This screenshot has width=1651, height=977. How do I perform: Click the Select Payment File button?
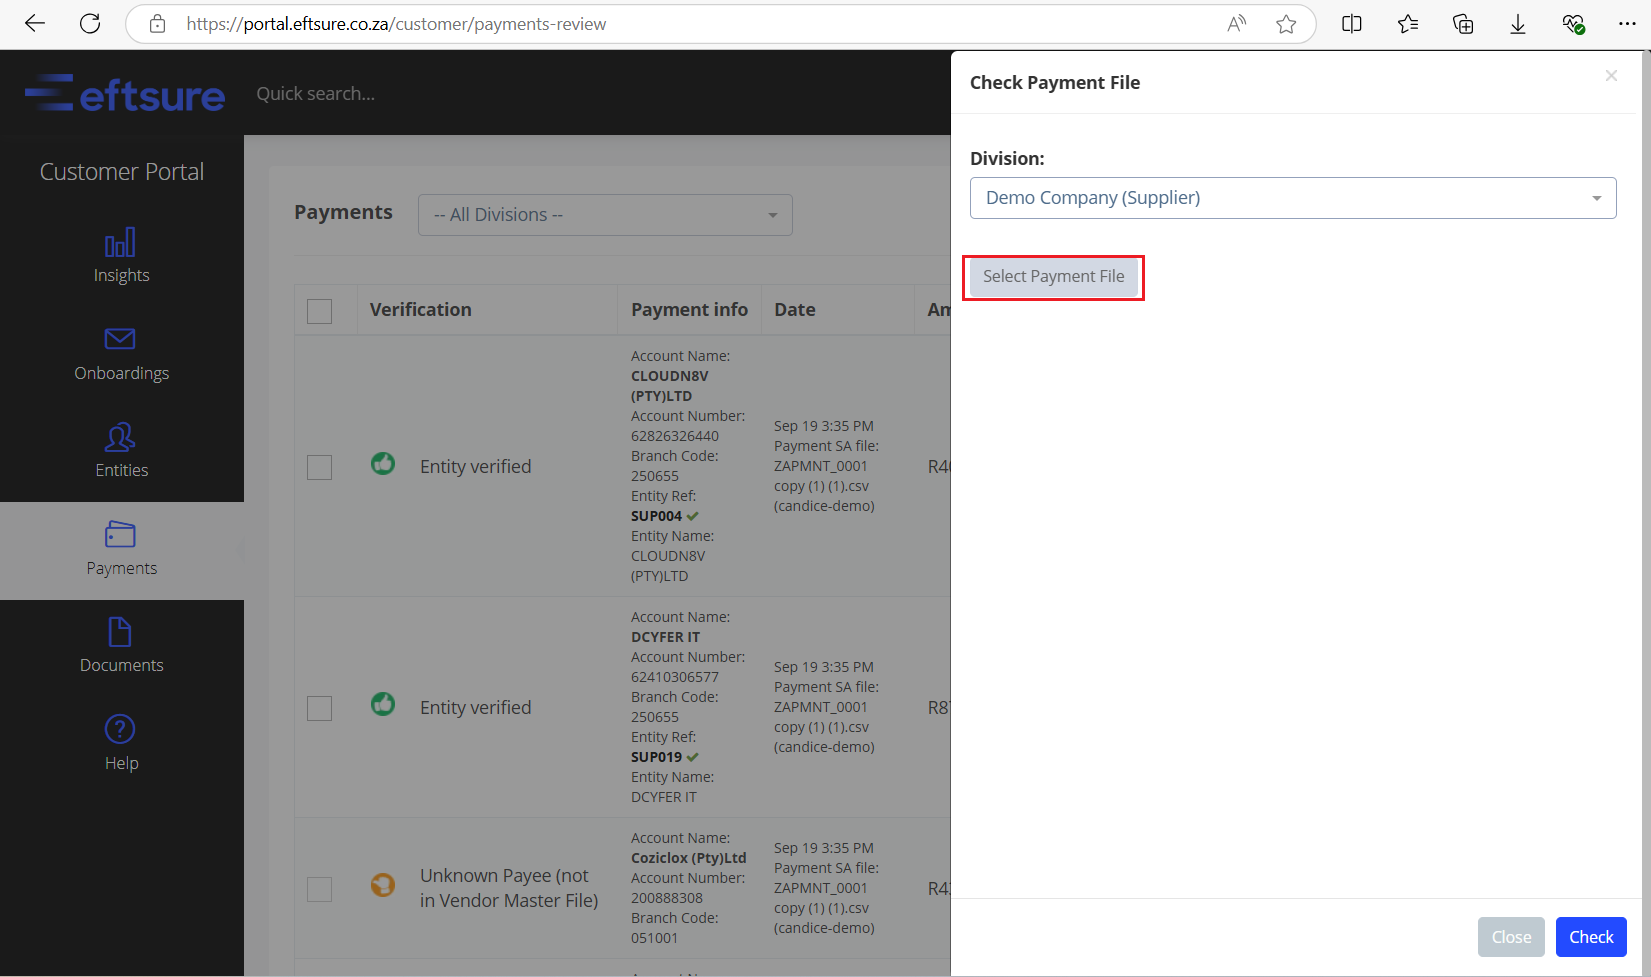1053,277
